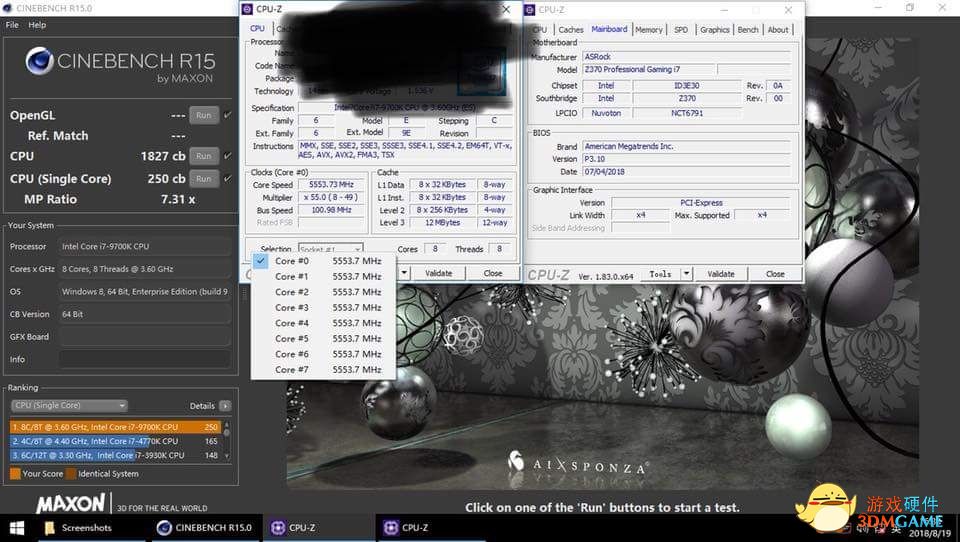Image resolution: width=960 pixels, height=542 pixels.
Task: Click the empty GFX Board field
Action: click(145, 336)
